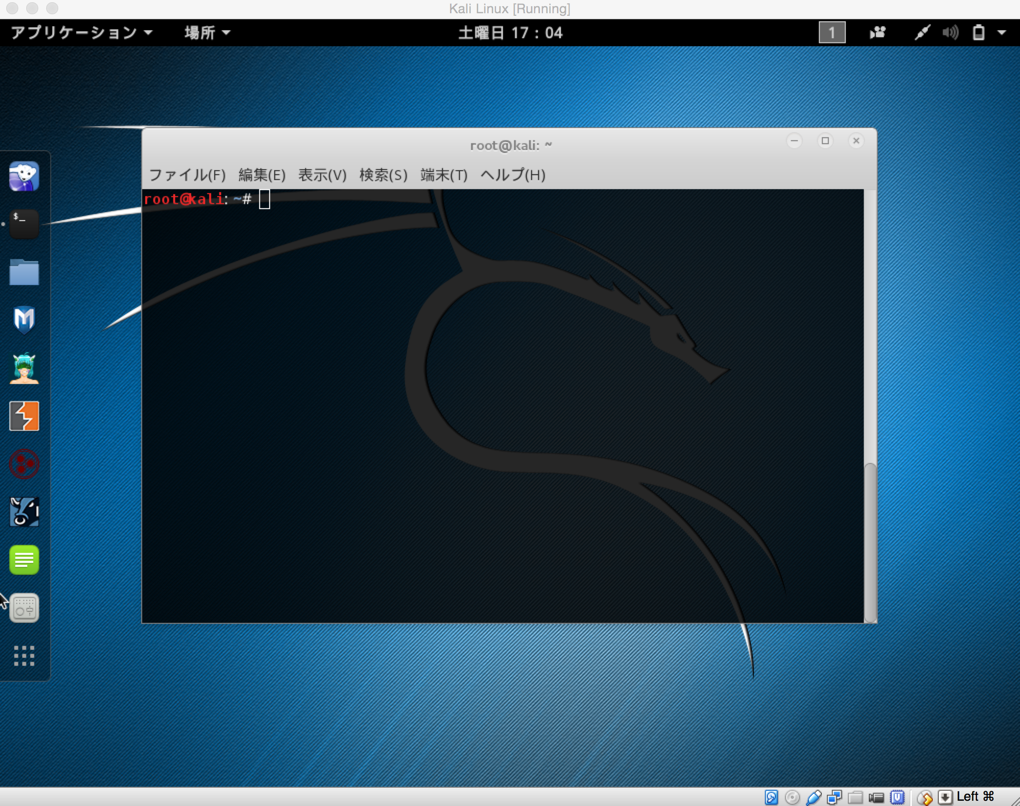Open the green notes app in dock

coord(24,560)
